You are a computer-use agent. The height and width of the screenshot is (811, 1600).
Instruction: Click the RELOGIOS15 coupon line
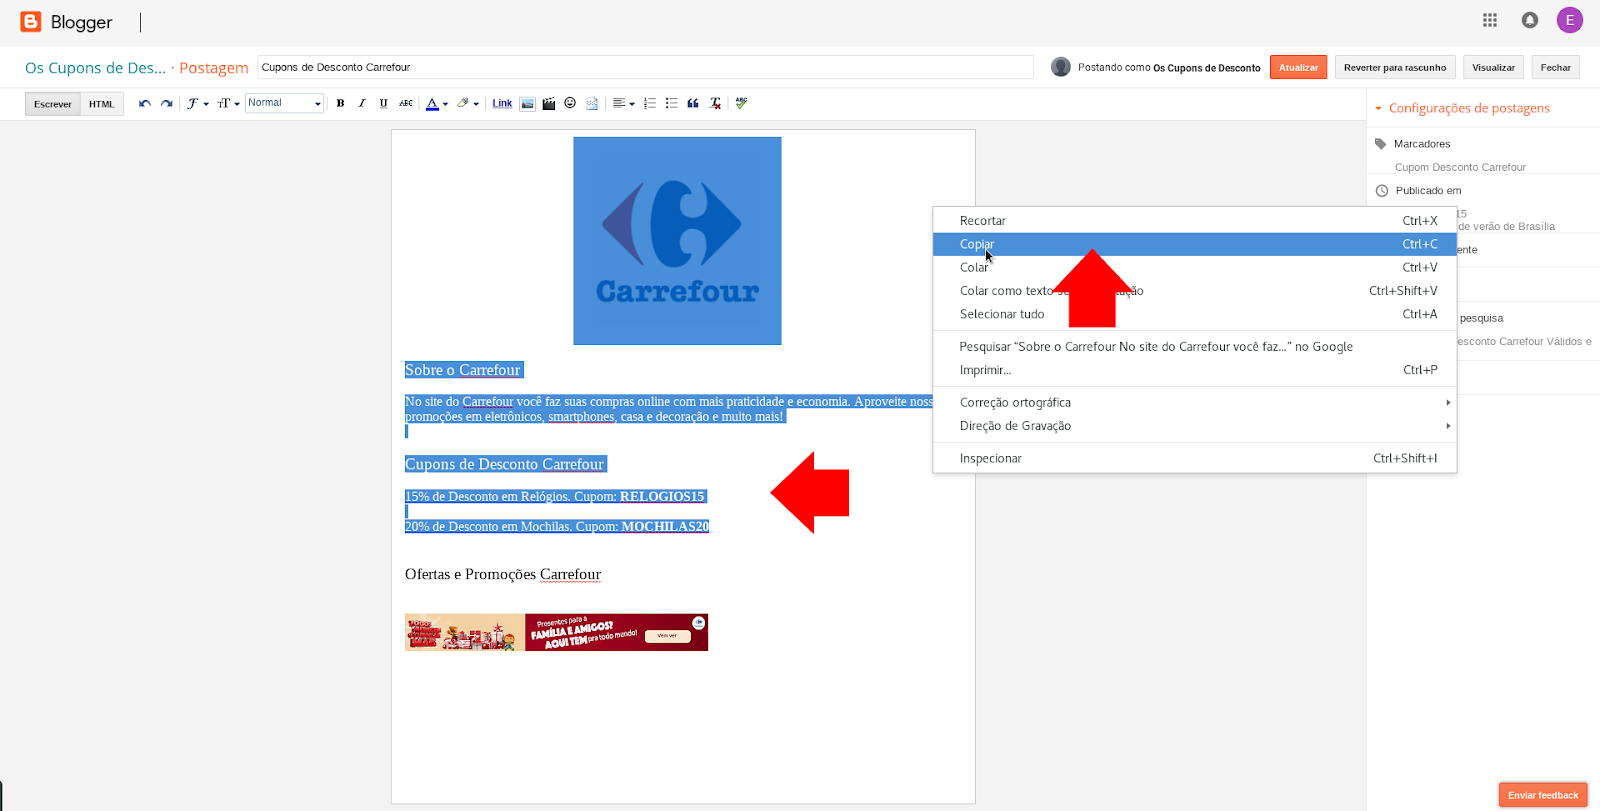point(555,496)
